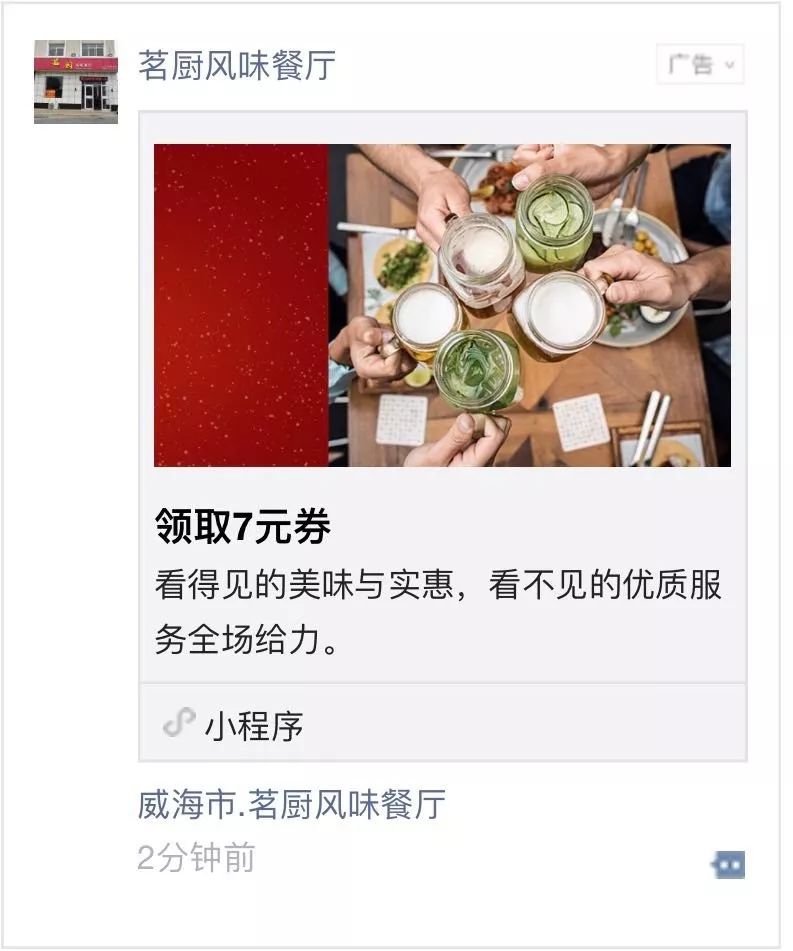The height and width of the screenshot is (951, 793).
Task: Open the 茗厨风味餐厅 profile name link
Action: pos(237,66)
